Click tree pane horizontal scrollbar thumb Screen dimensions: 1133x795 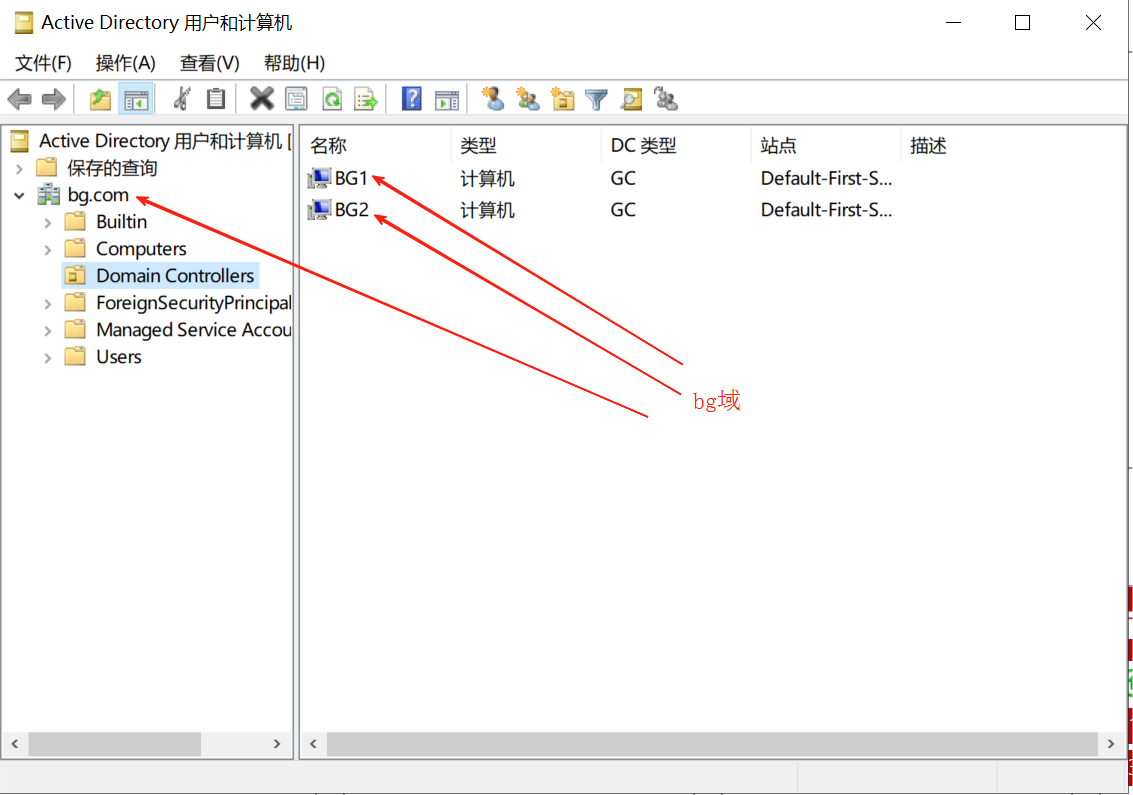[x=114, y=744]
